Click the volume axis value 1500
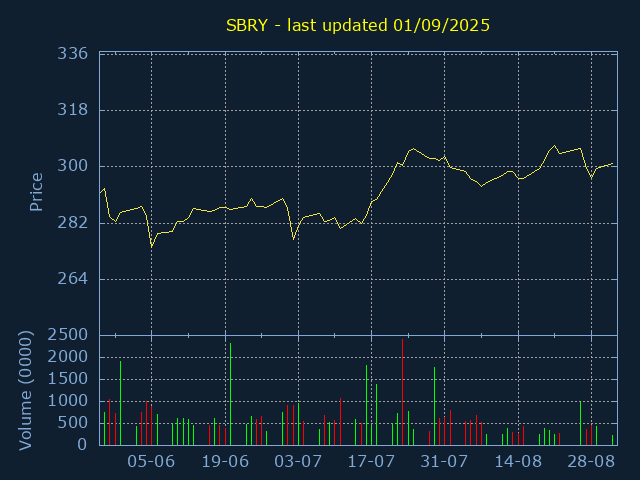Image resolution: width=640 pixels, height=480 pixels. click(68, 379)
